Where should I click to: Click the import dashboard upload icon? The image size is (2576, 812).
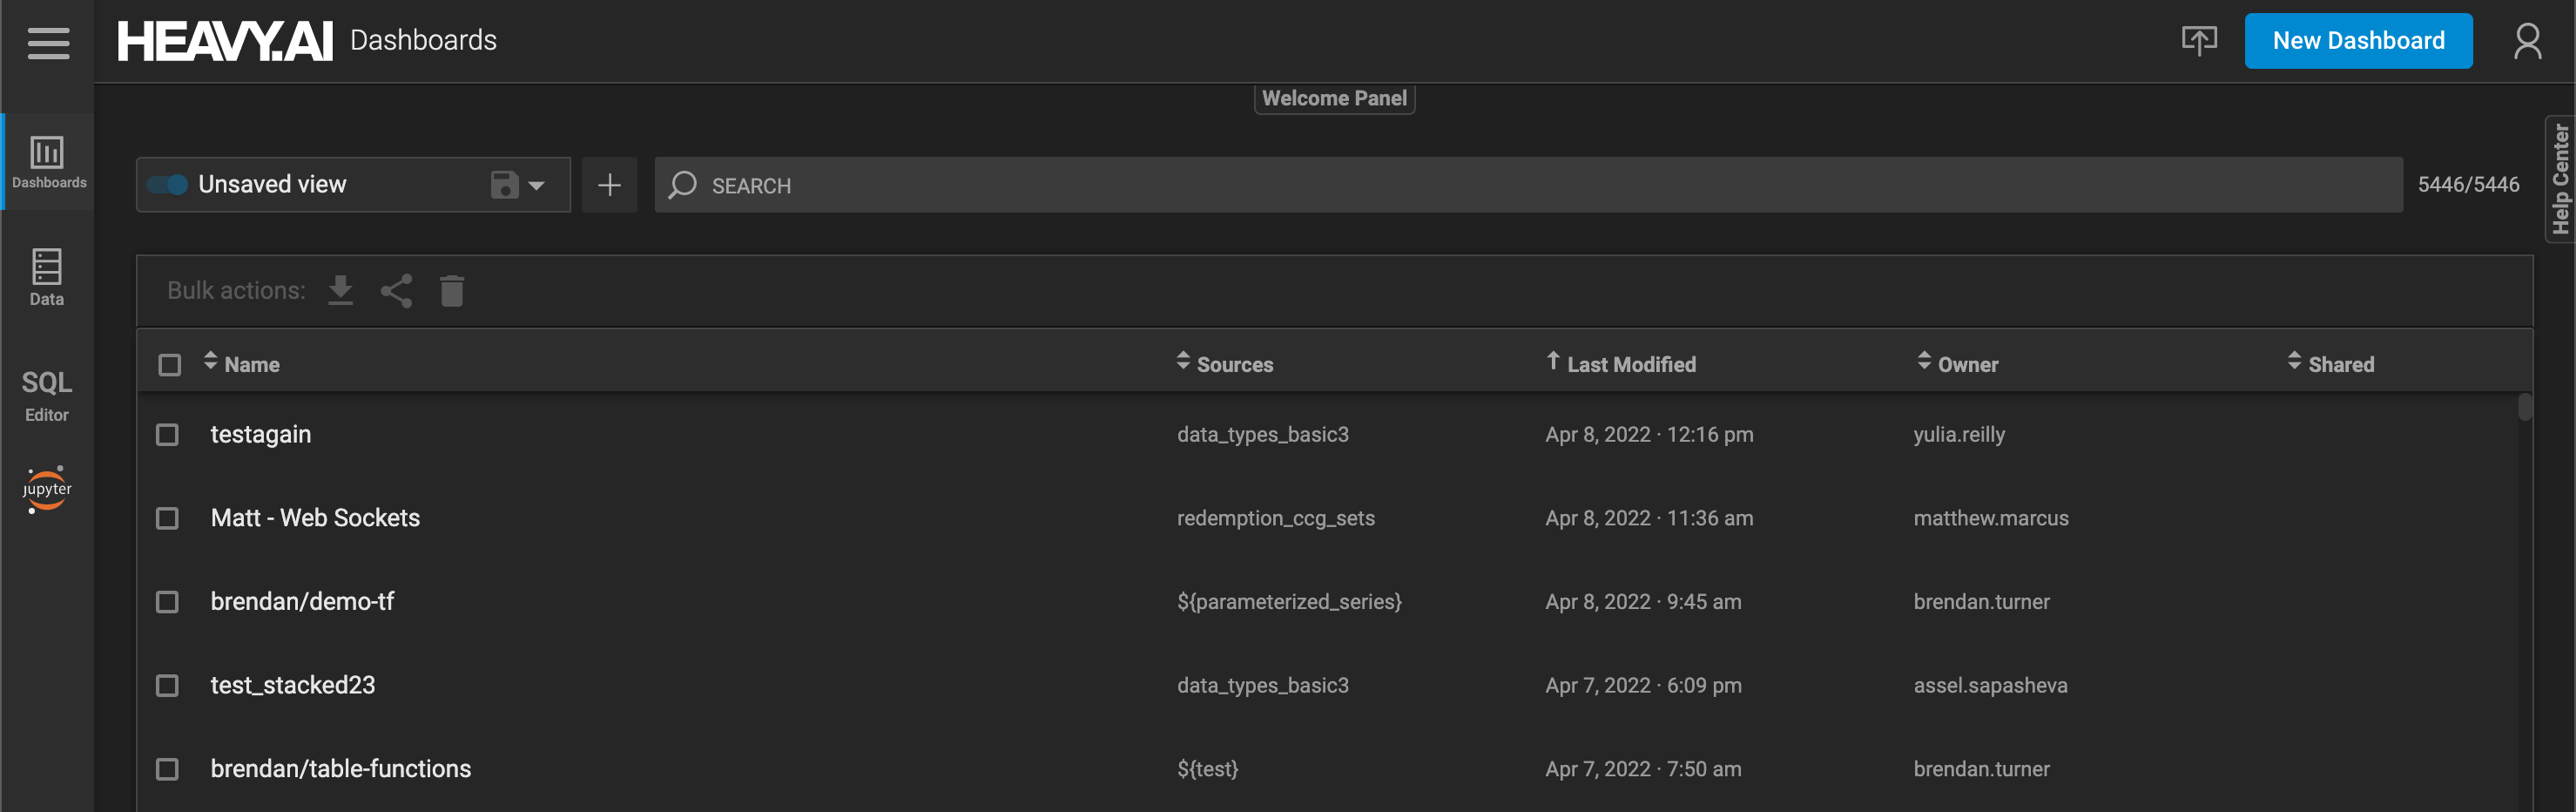[2198, 40]
